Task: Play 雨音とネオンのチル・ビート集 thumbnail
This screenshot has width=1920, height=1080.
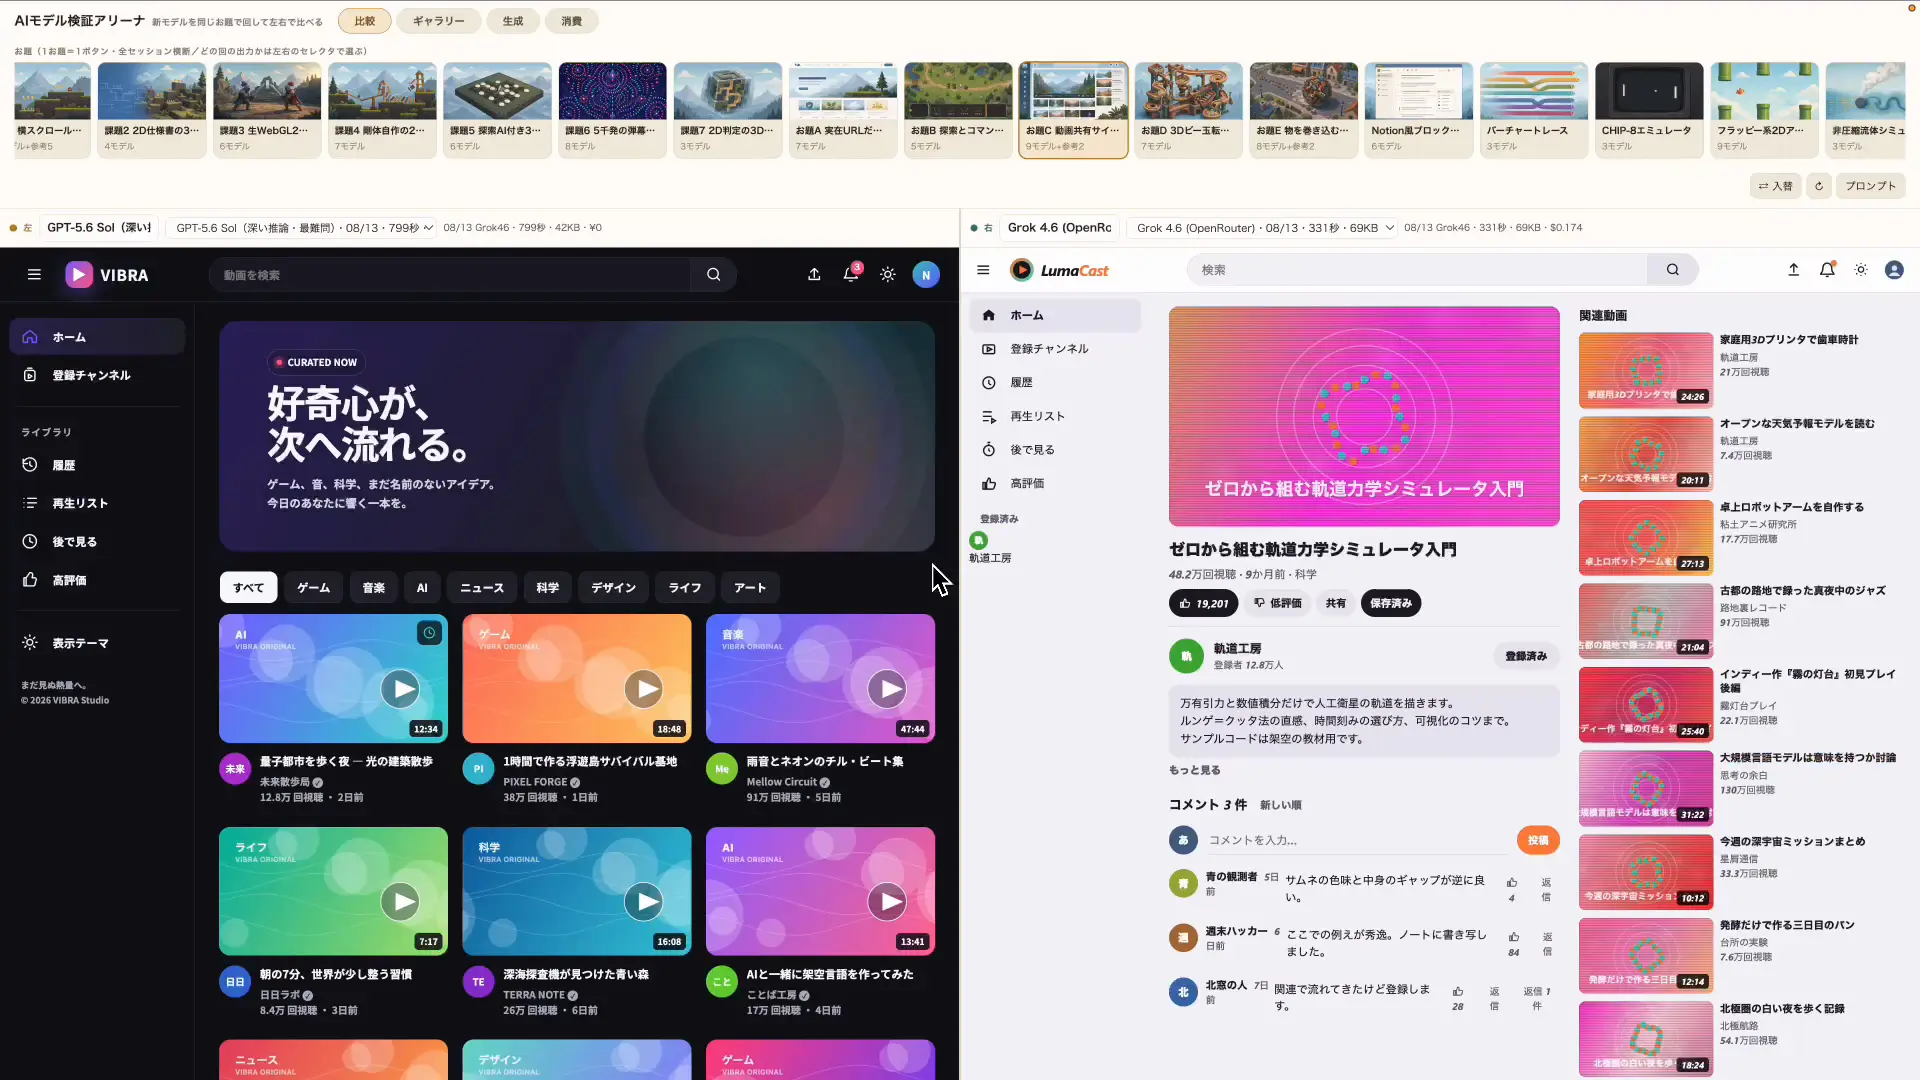Action: pyautogui.click(x=820, y=678)
